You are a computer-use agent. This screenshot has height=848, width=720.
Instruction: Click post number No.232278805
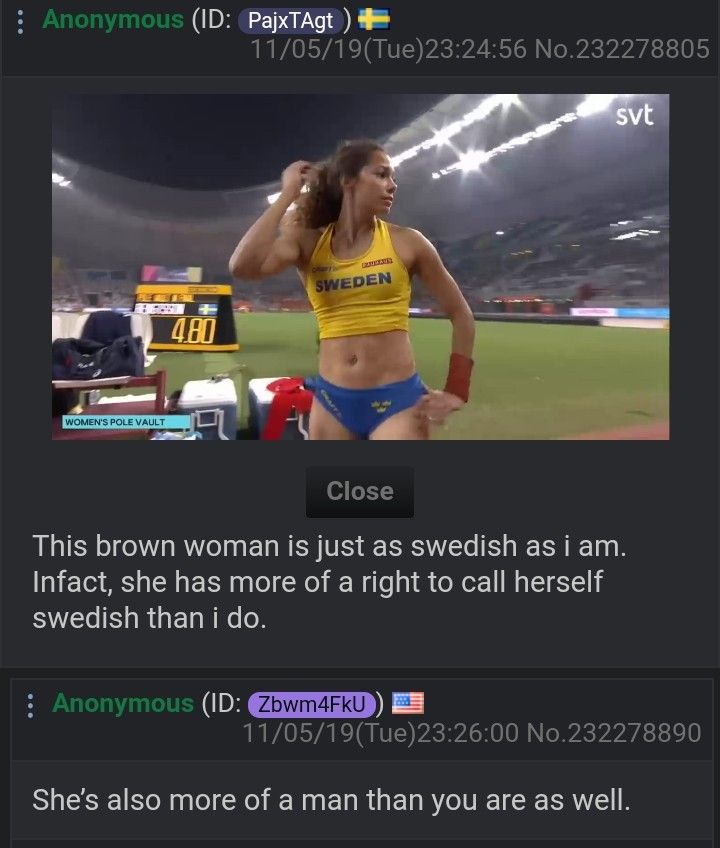point(622,49)
